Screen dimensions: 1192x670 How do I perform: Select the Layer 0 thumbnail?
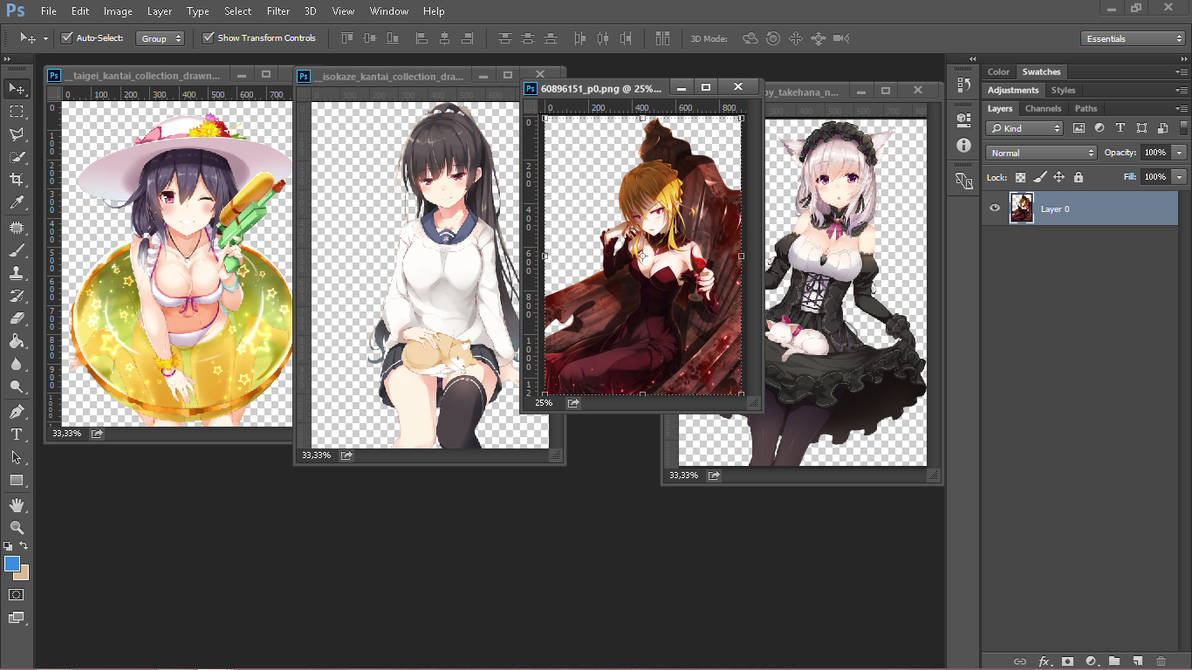[x=1021, y=208]
